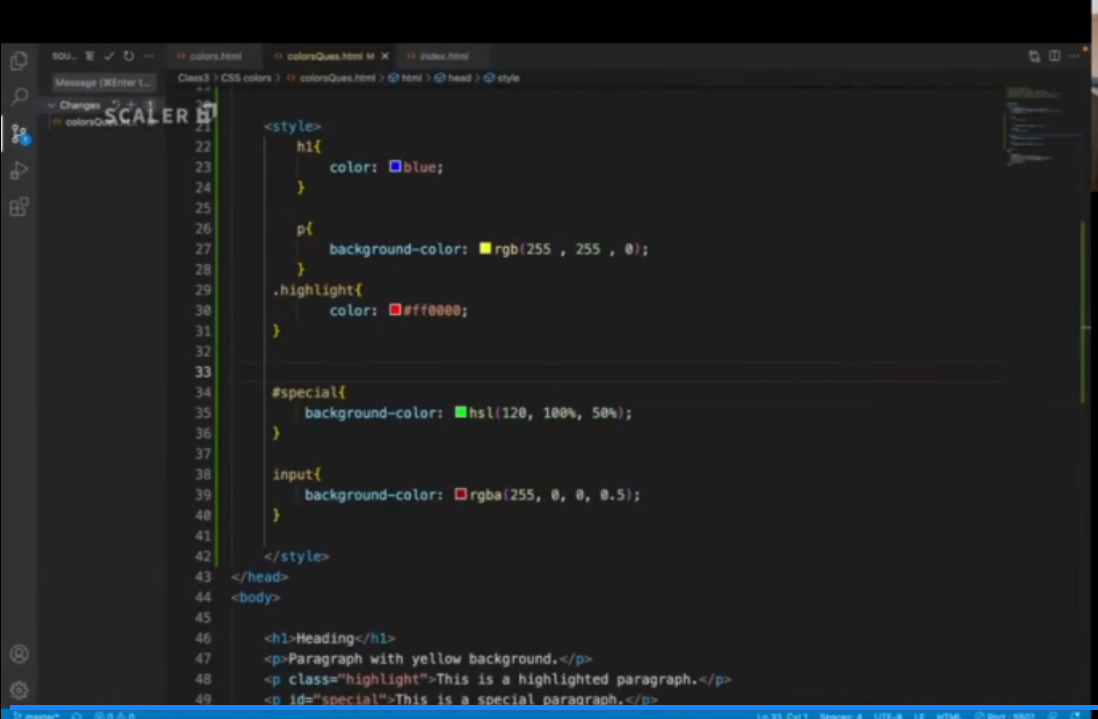Open the Run and Debug view
Image resolution: width=1098 pixels, height=719 pixels.
(18, 171)
